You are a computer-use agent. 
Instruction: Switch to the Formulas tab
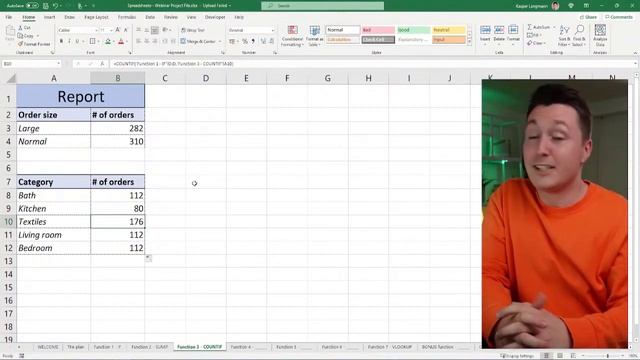point(127,17)
